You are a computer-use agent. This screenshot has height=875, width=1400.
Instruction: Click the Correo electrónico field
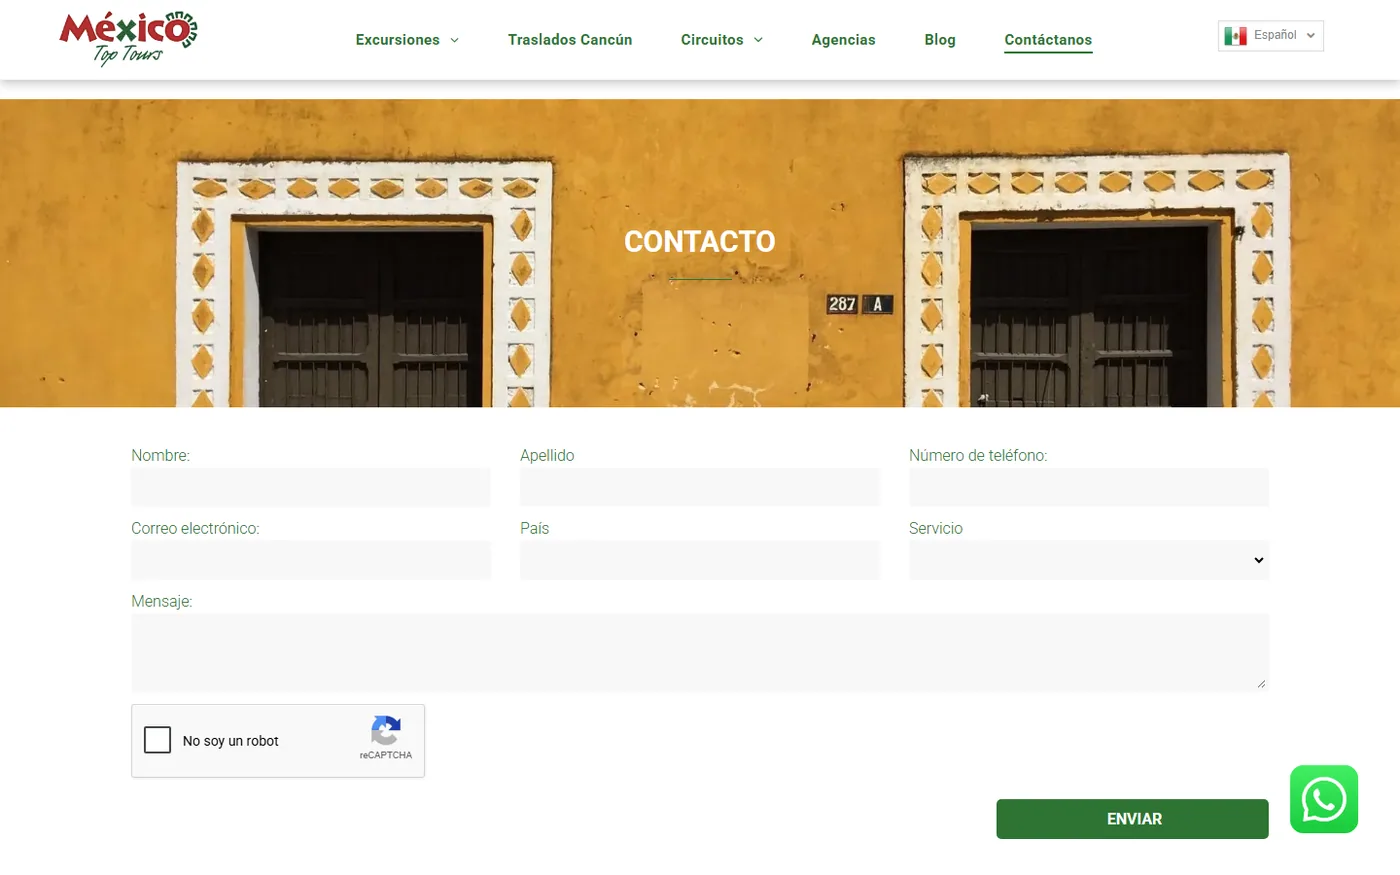(311, 560)
